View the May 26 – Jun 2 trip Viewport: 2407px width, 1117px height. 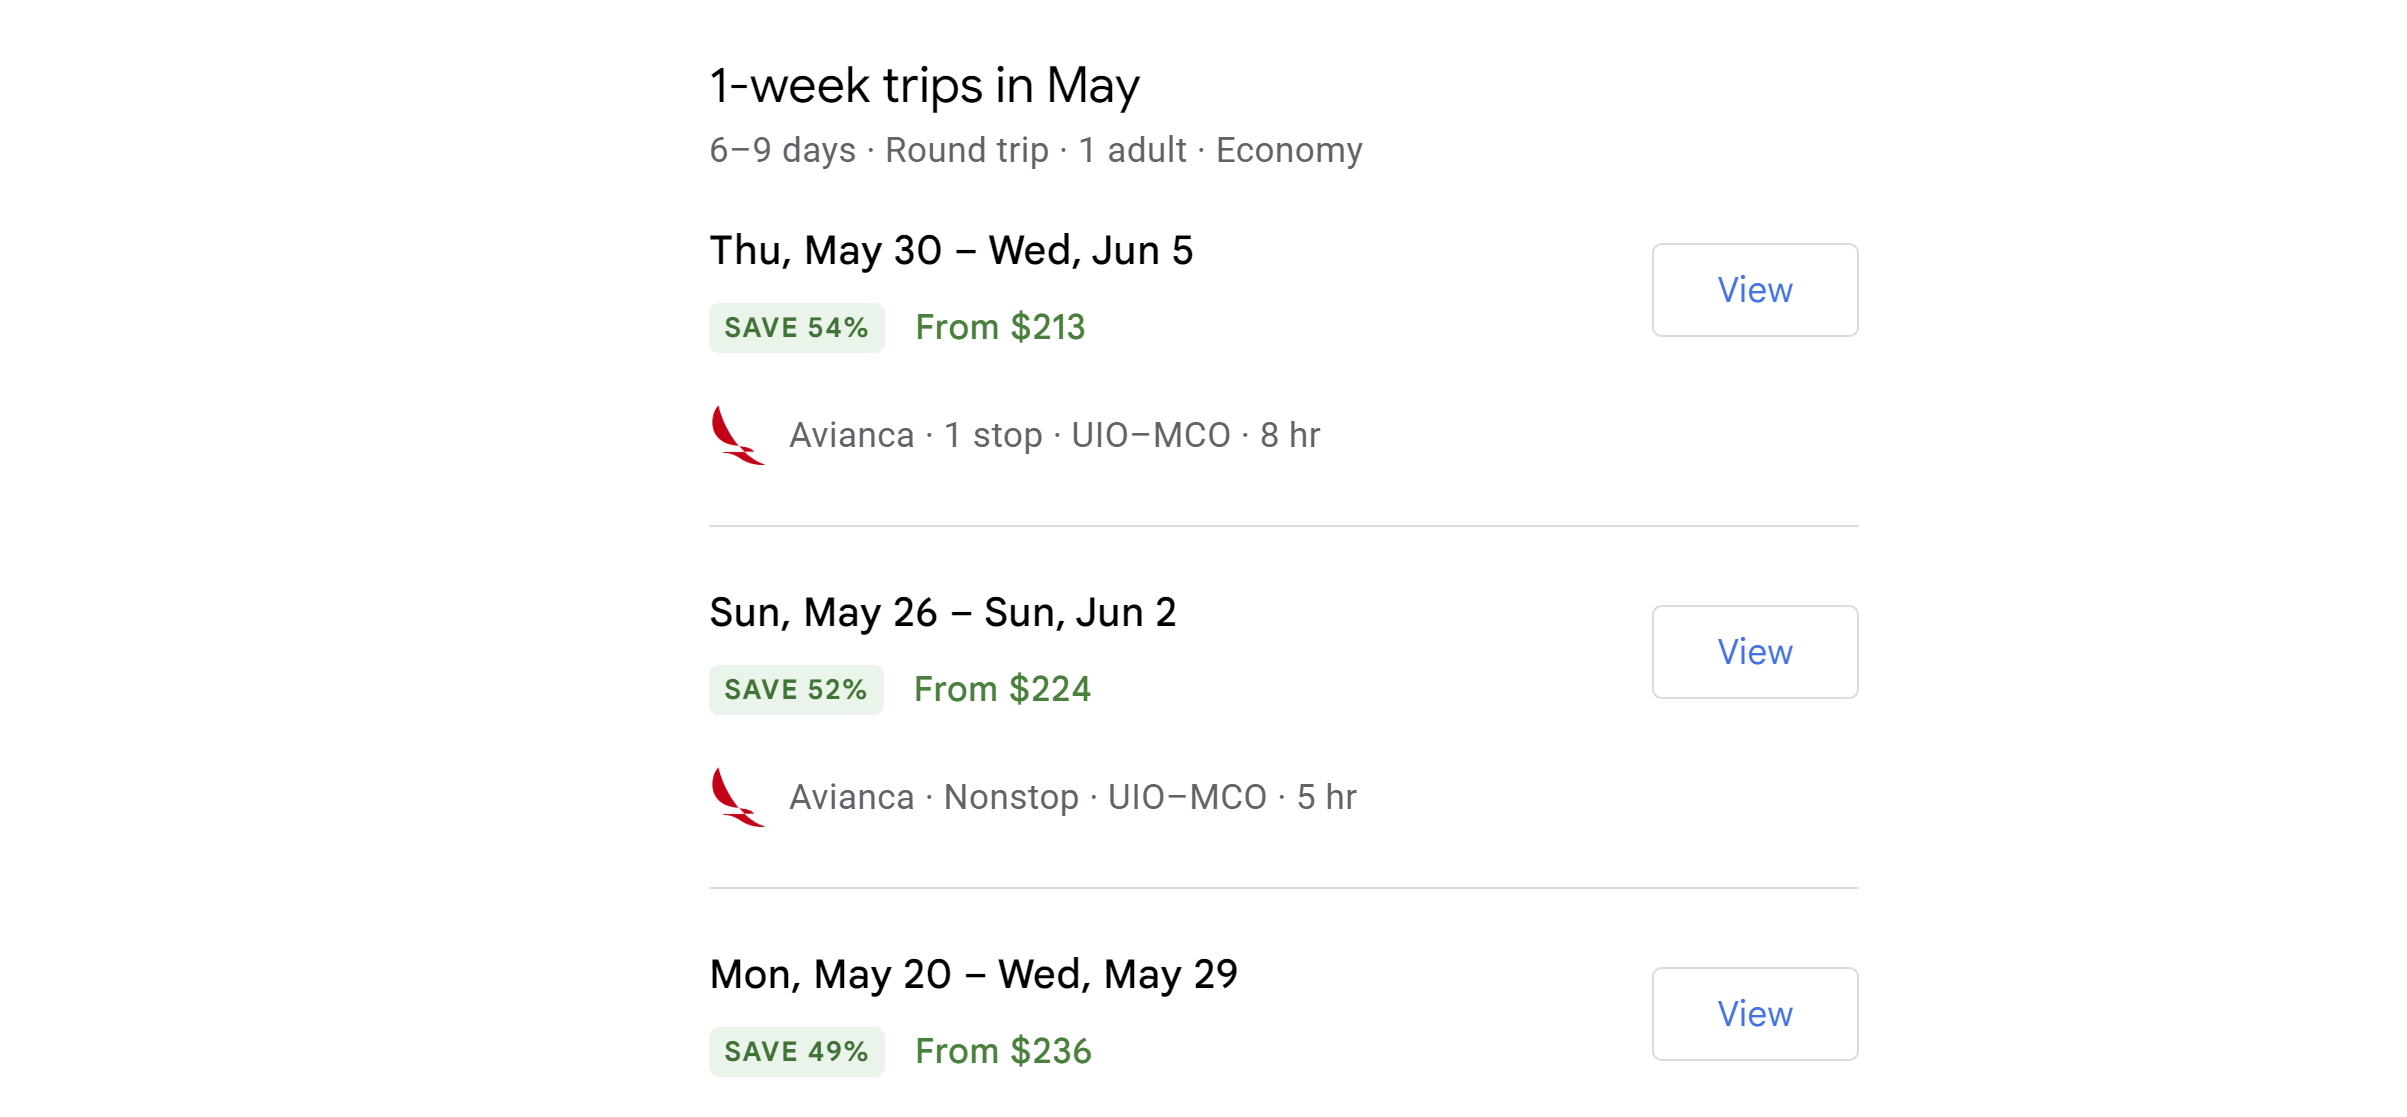1754,652
